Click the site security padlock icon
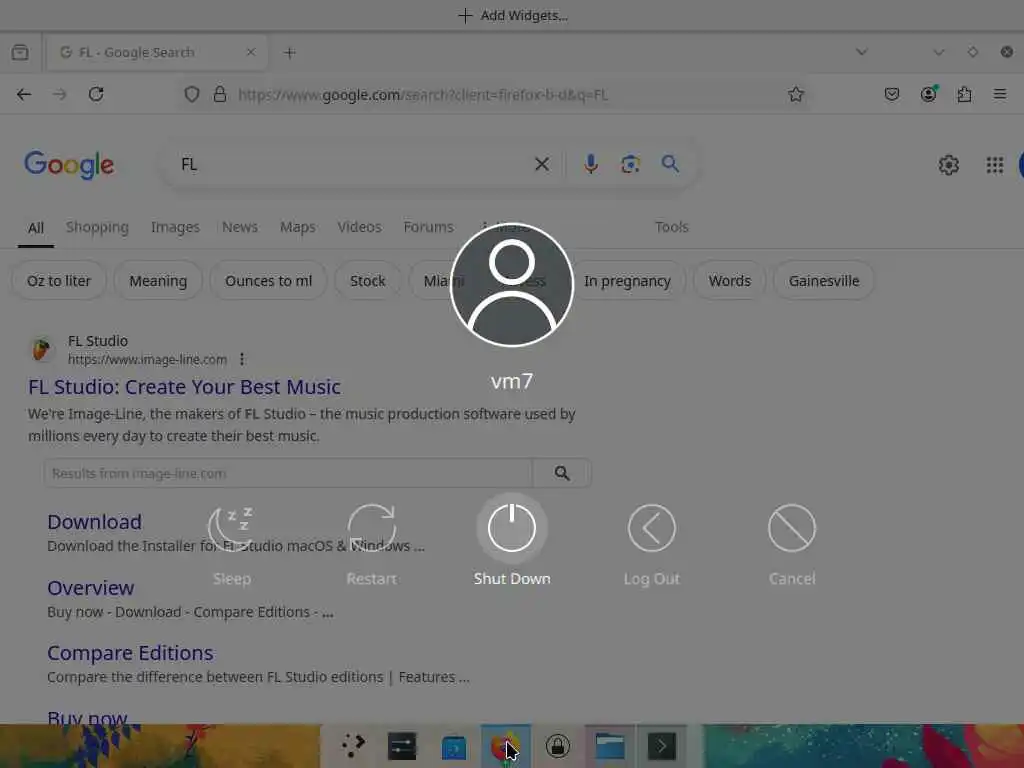The height and width of the screenshot is (768, 1024). click(220, 95)
